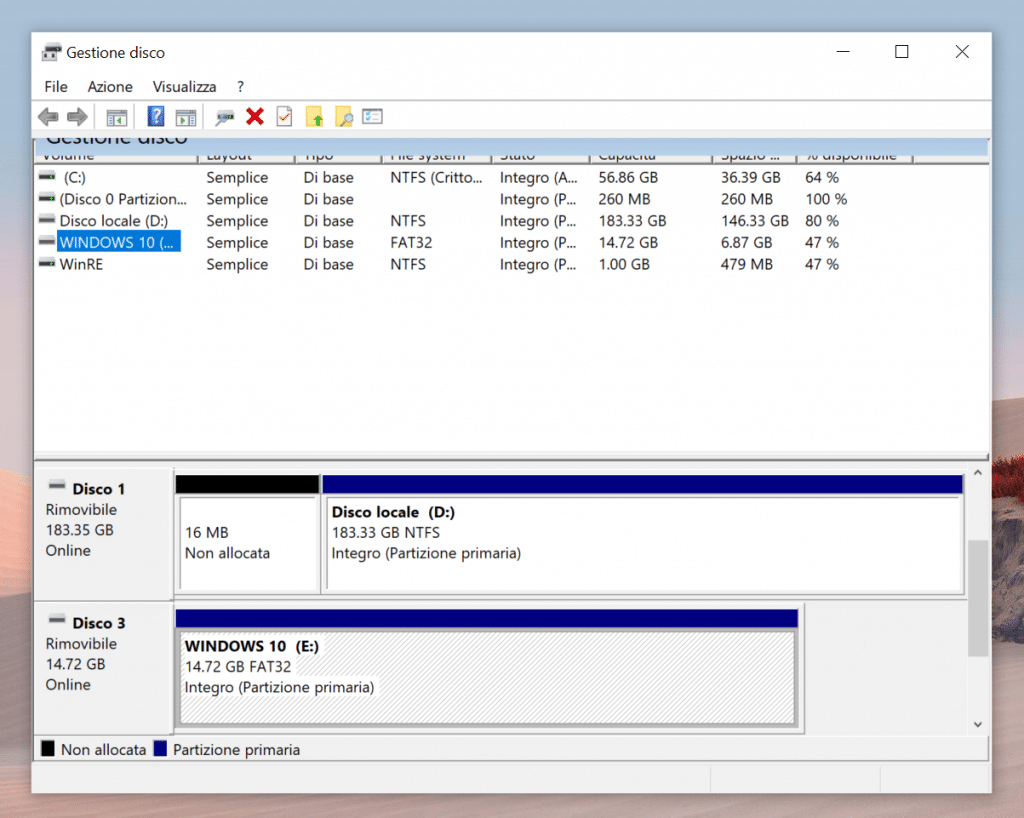Select the WinRE volume row
Screen dimensions: 1024x818
coord(81,265)
